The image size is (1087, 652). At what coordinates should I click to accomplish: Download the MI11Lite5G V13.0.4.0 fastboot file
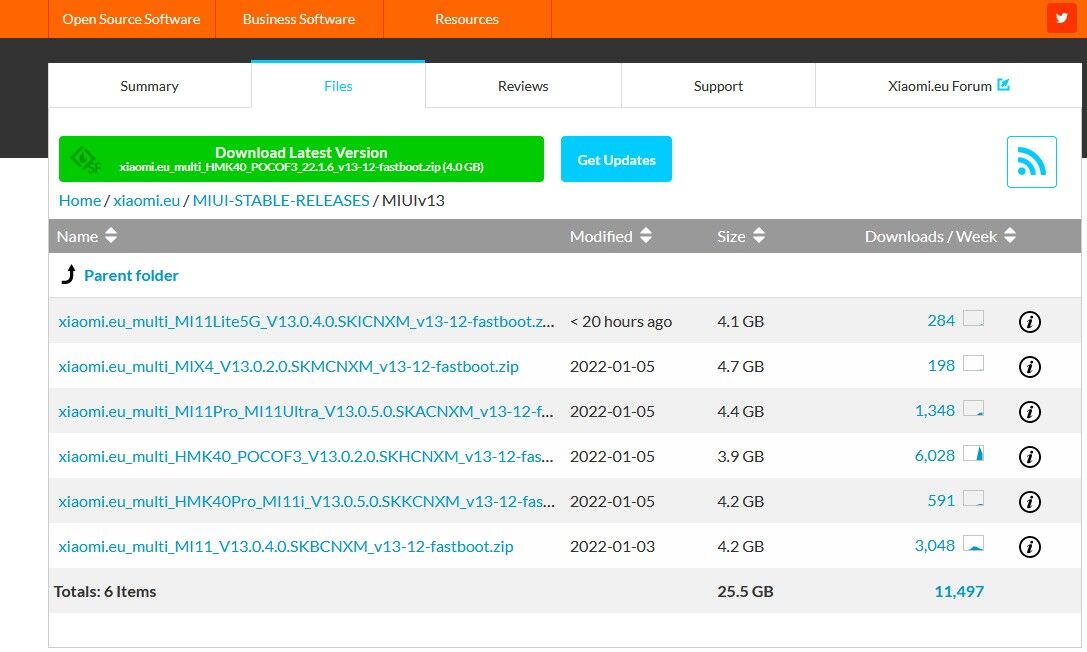pyautogui.click(x=306, y=321)
